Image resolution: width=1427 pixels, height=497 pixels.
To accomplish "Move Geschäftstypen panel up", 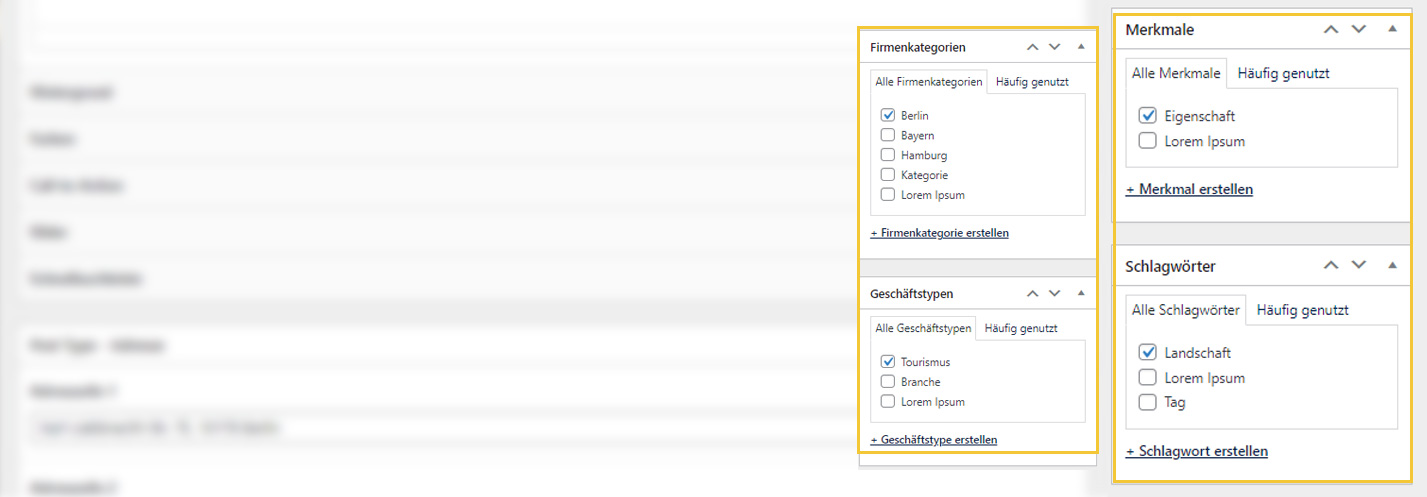I will 1032,294.
